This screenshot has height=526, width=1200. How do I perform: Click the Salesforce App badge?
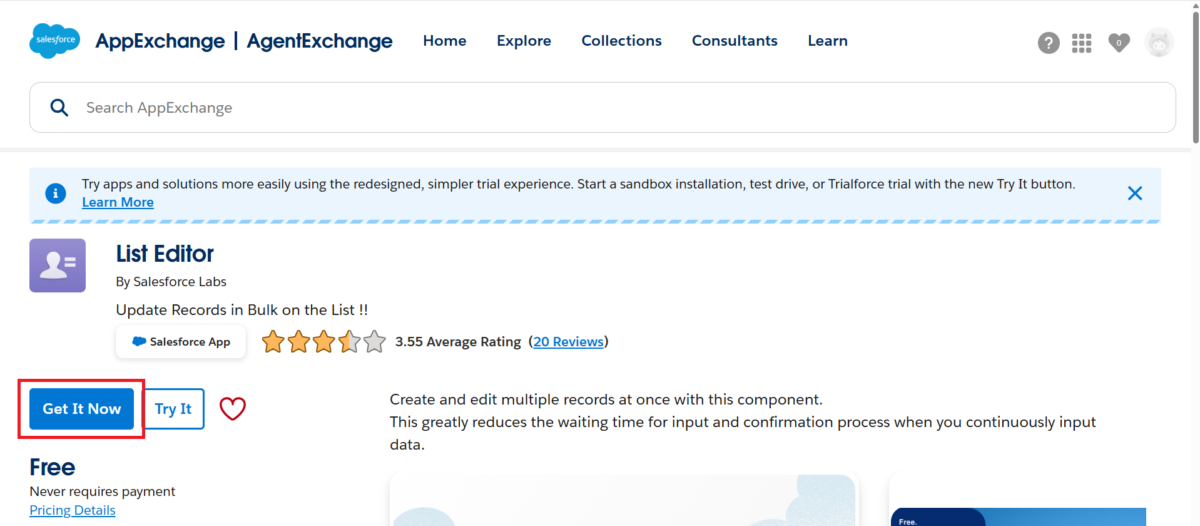coord(180,342)
